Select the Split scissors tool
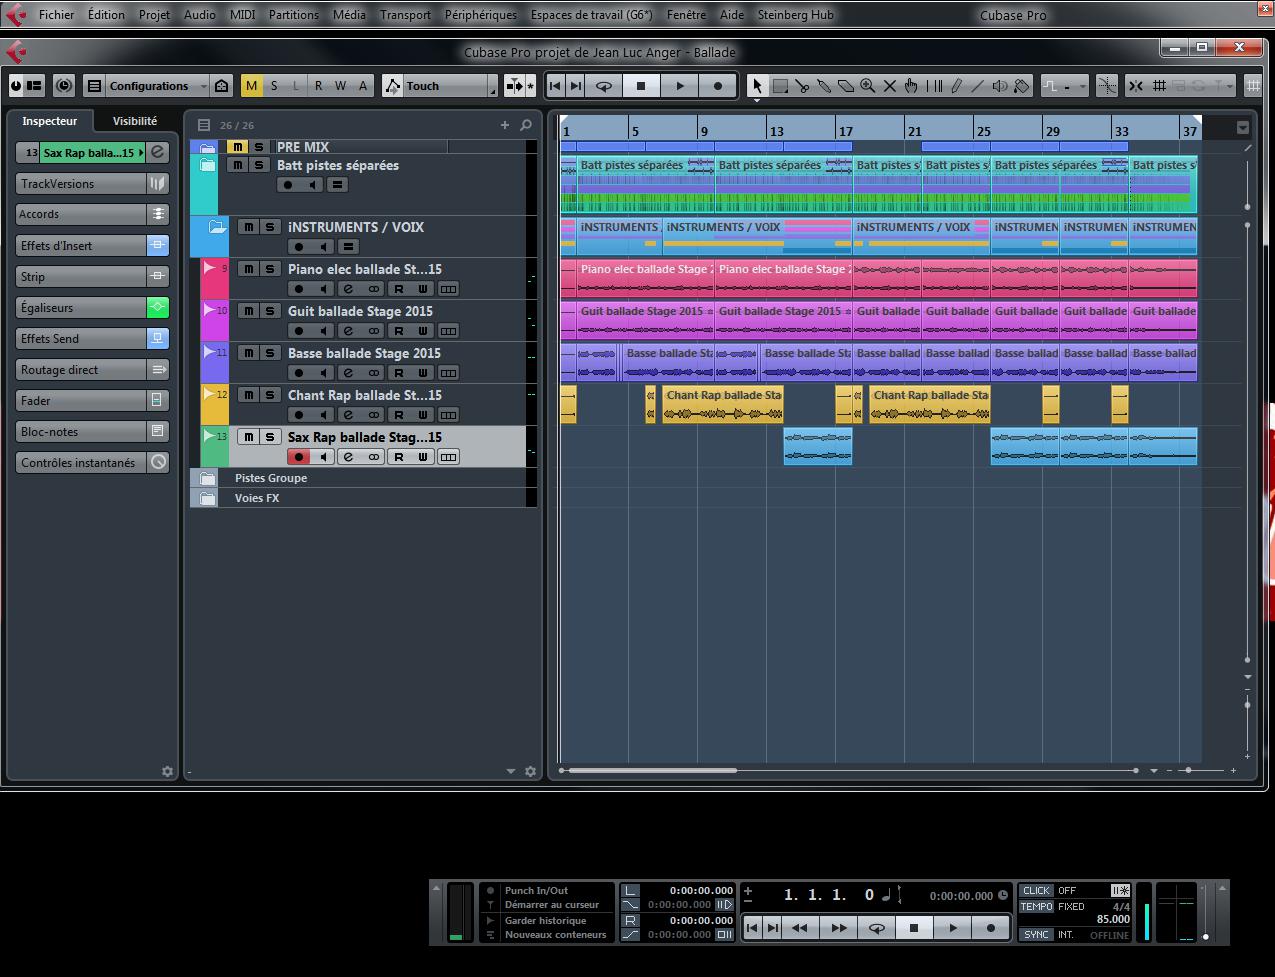1275x977 pixels. (x=802, y=86)
